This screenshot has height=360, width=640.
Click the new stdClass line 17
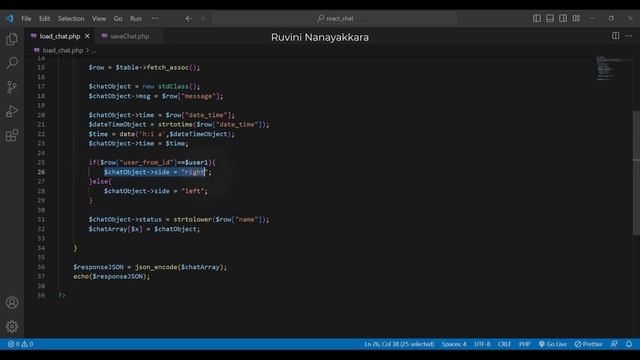click(144, 87)
